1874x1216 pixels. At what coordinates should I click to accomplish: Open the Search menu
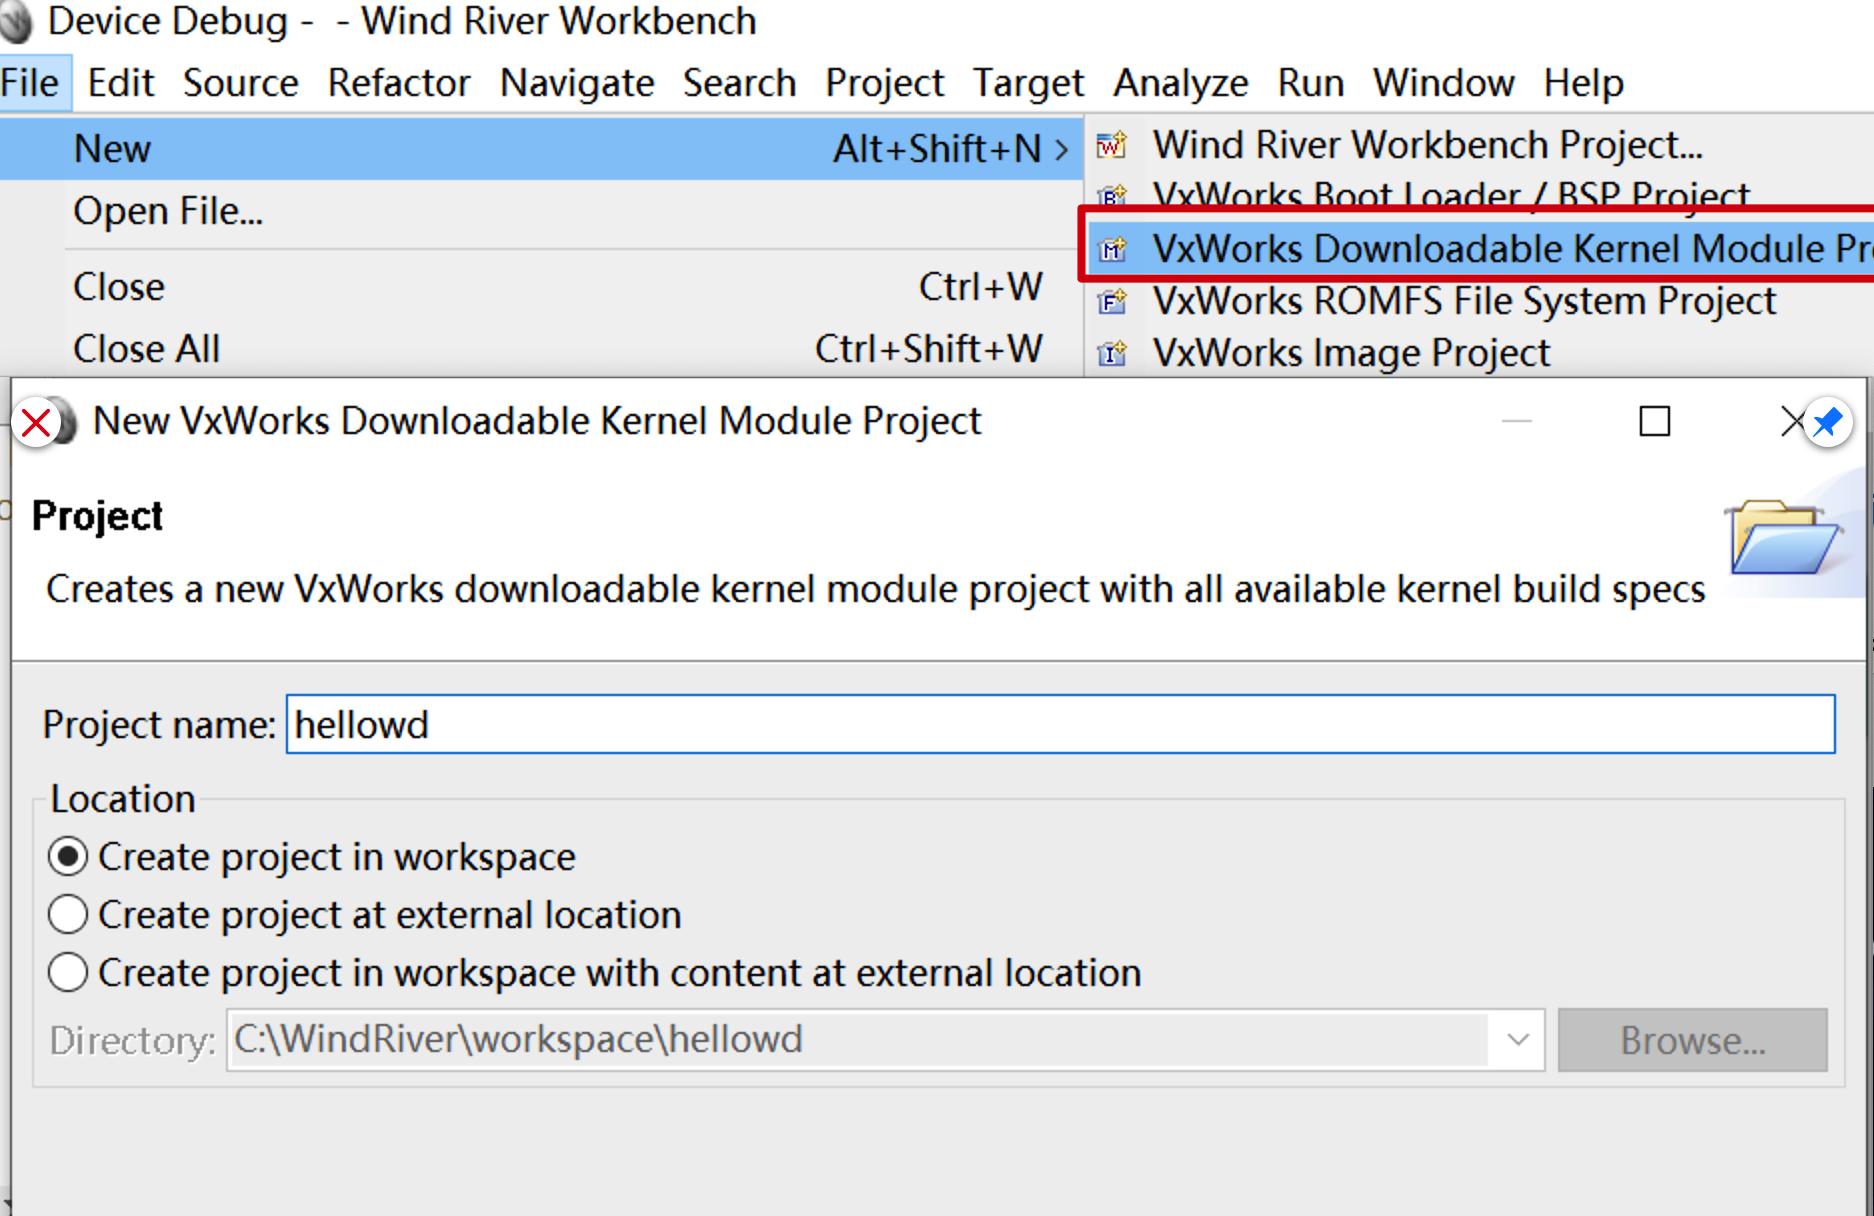tap(739, 83)
